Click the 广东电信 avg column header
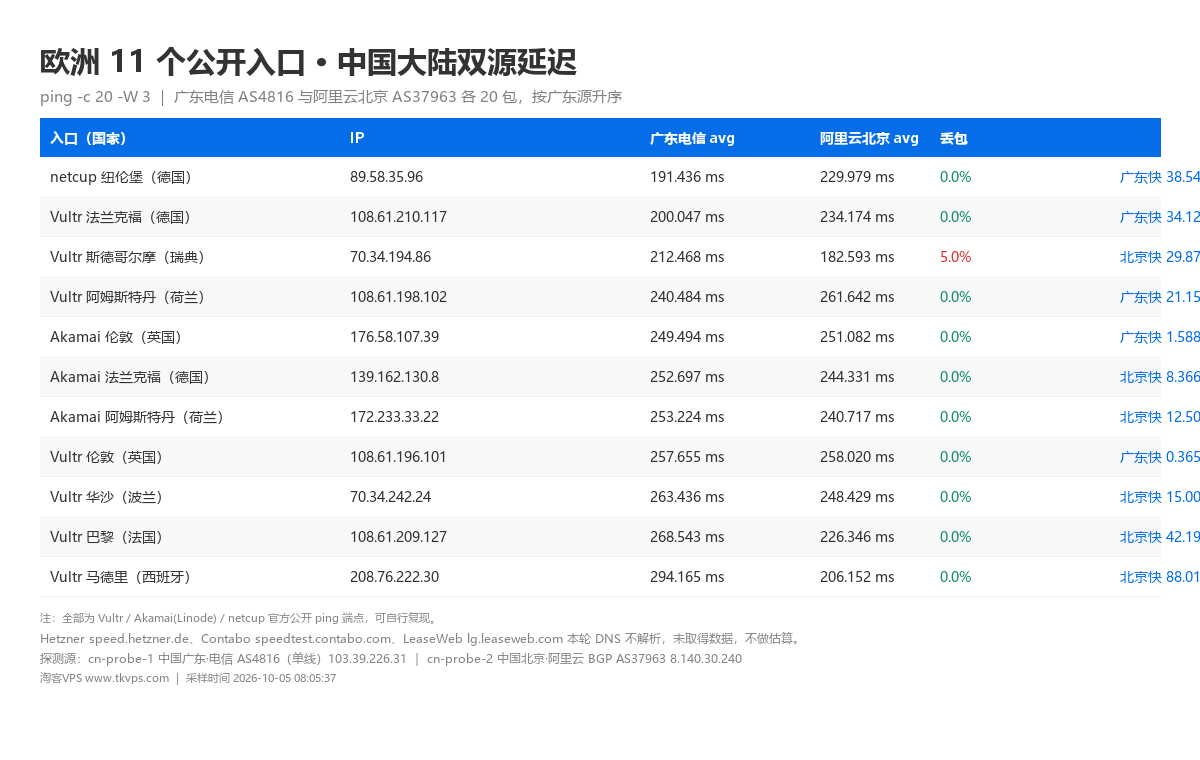 [692, 138]
